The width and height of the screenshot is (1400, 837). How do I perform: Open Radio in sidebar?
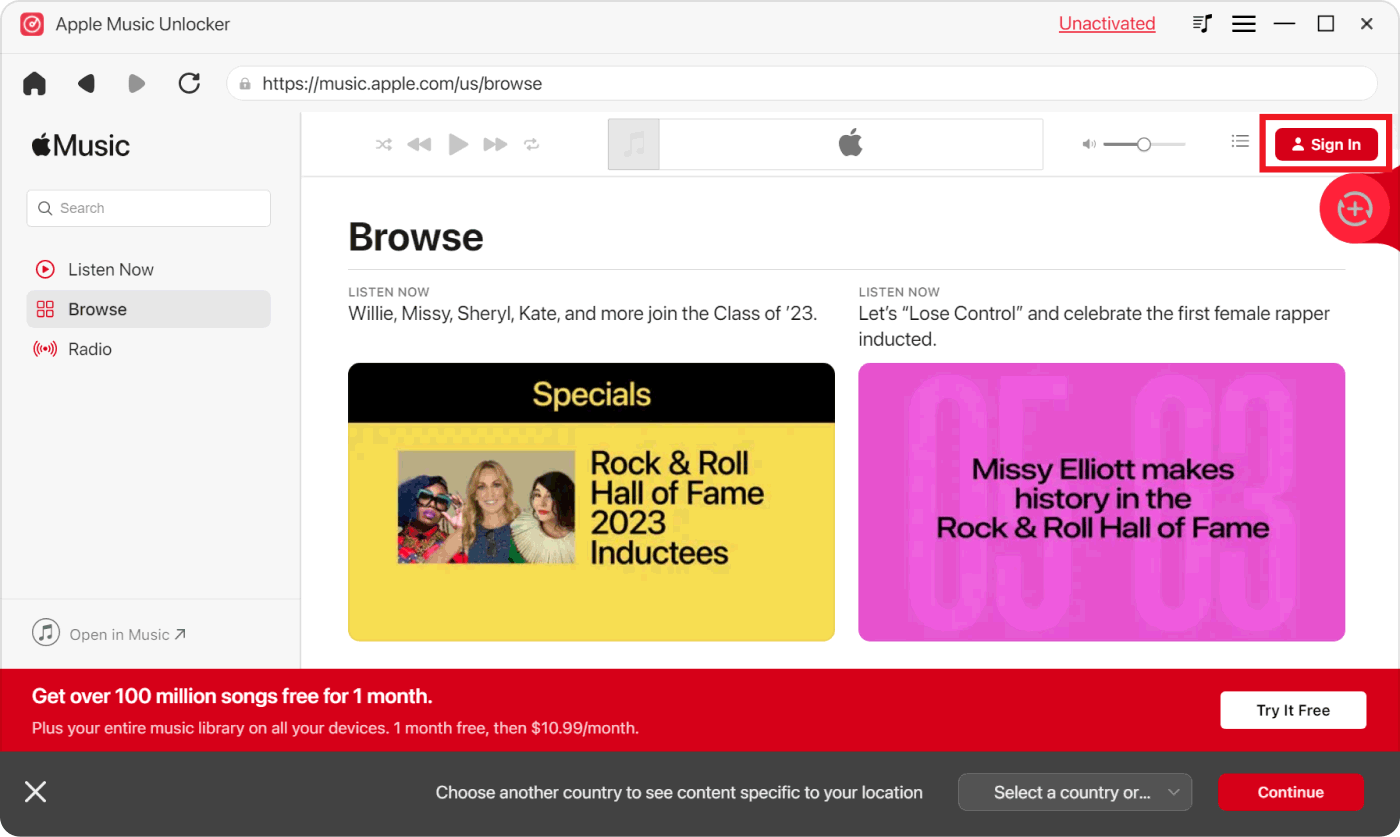pos(149,349)
